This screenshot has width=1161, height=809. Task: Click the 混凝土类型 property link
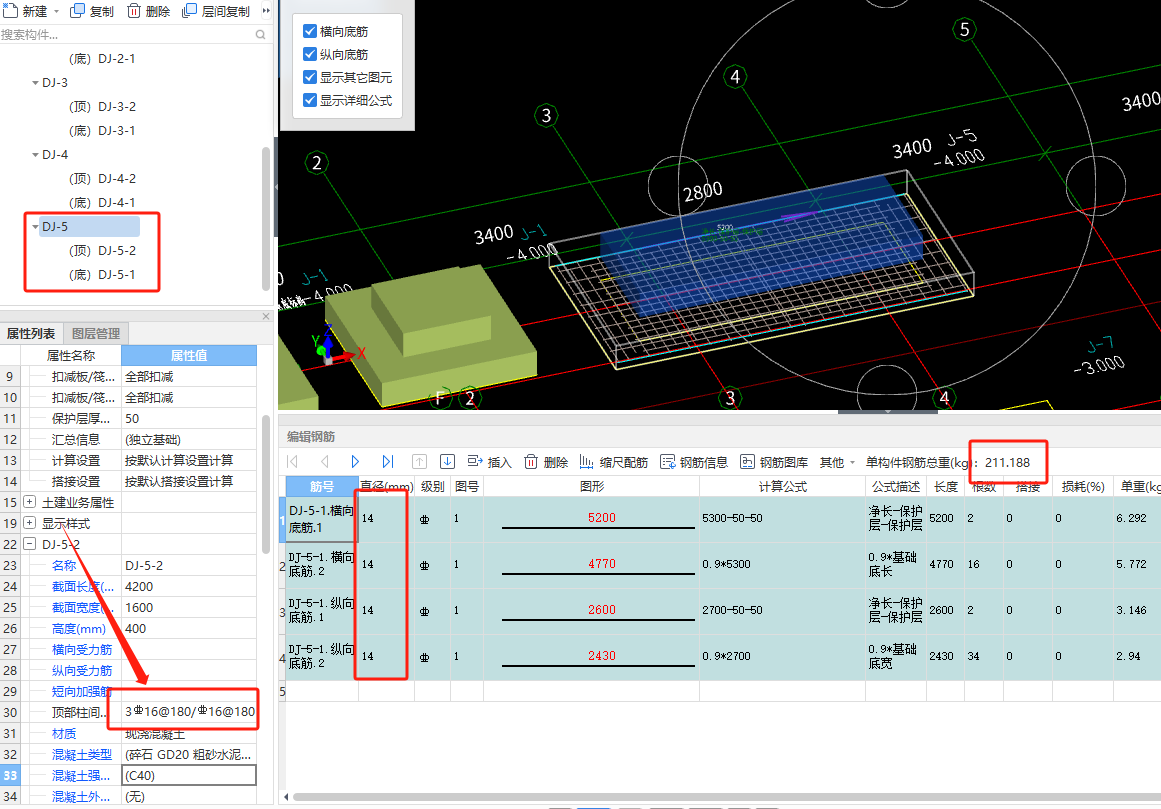(x=82, y=754)
